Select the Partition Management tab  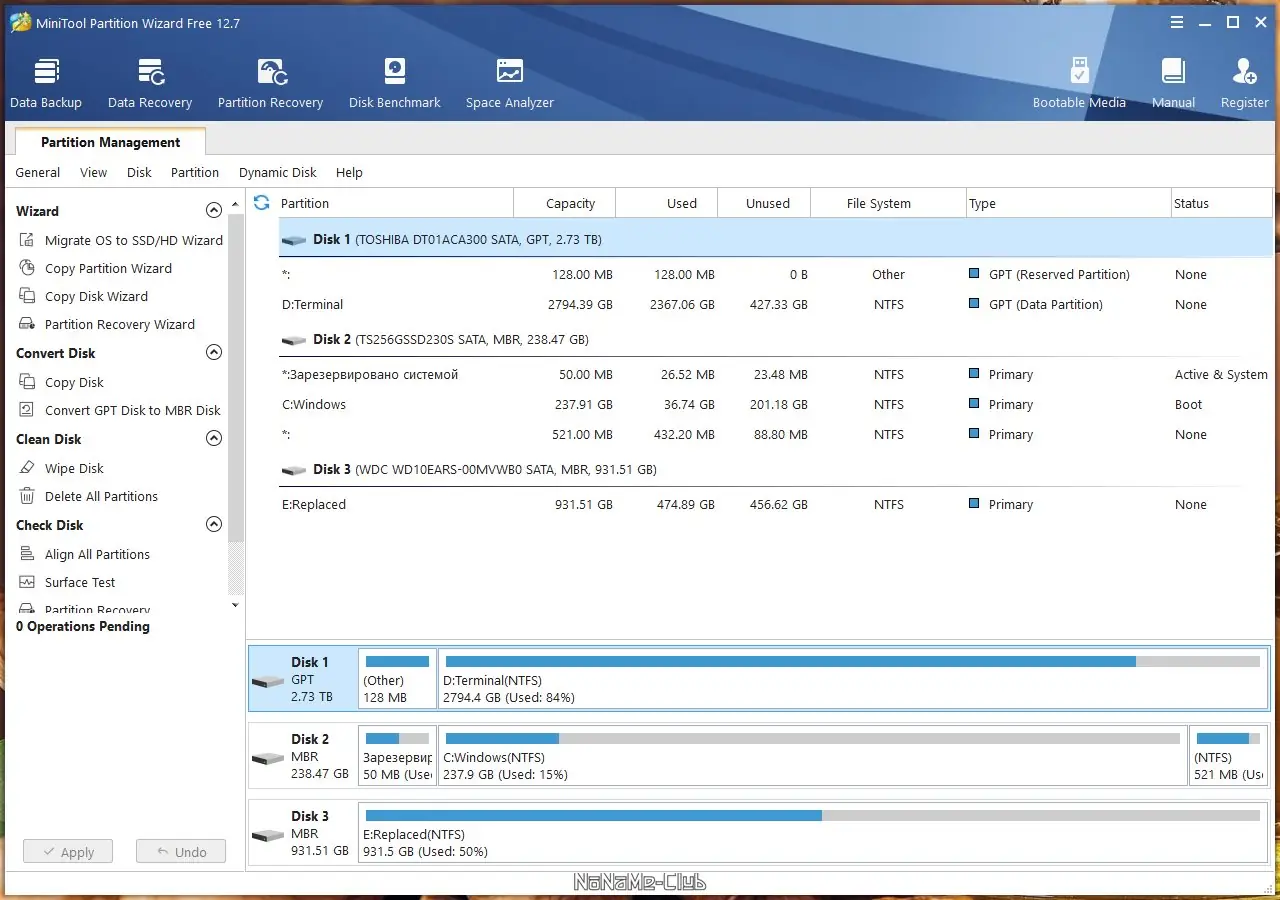pyautogui.click(x=110, y=142)
